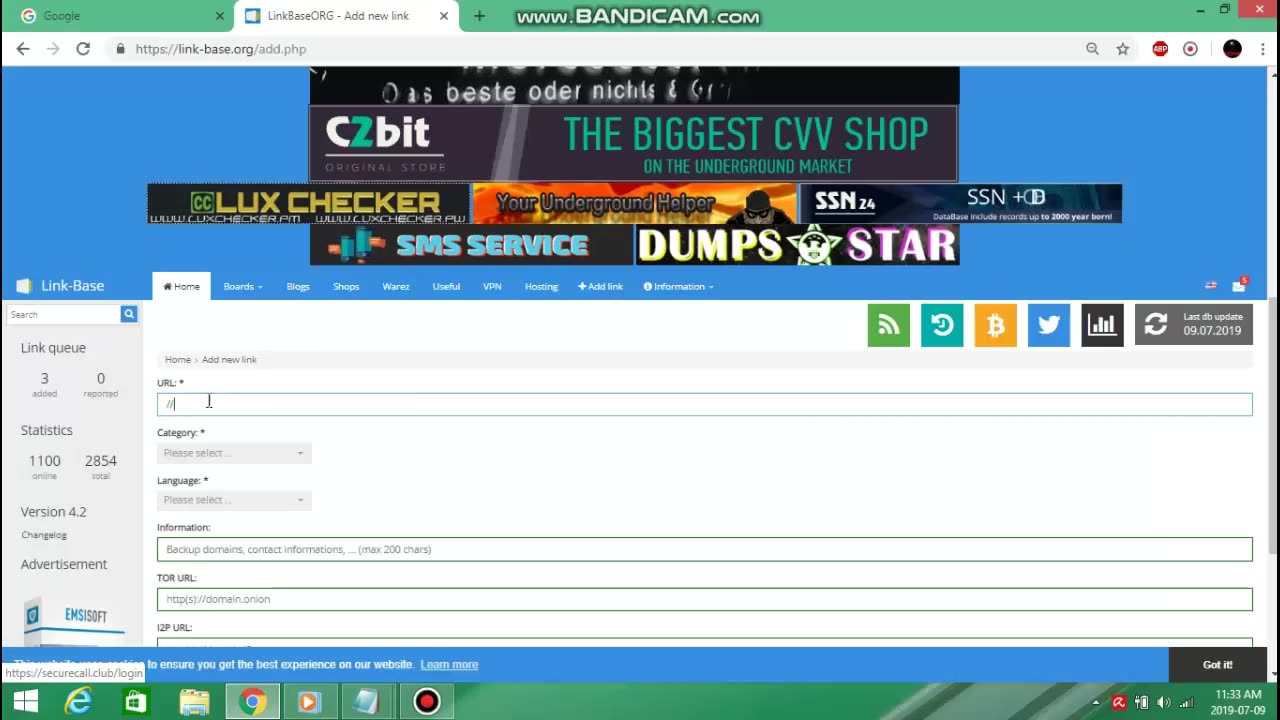This screenshot has height=720, width=1280.
Task: Reload the page with refresh icon
Action: pos(83,48)
